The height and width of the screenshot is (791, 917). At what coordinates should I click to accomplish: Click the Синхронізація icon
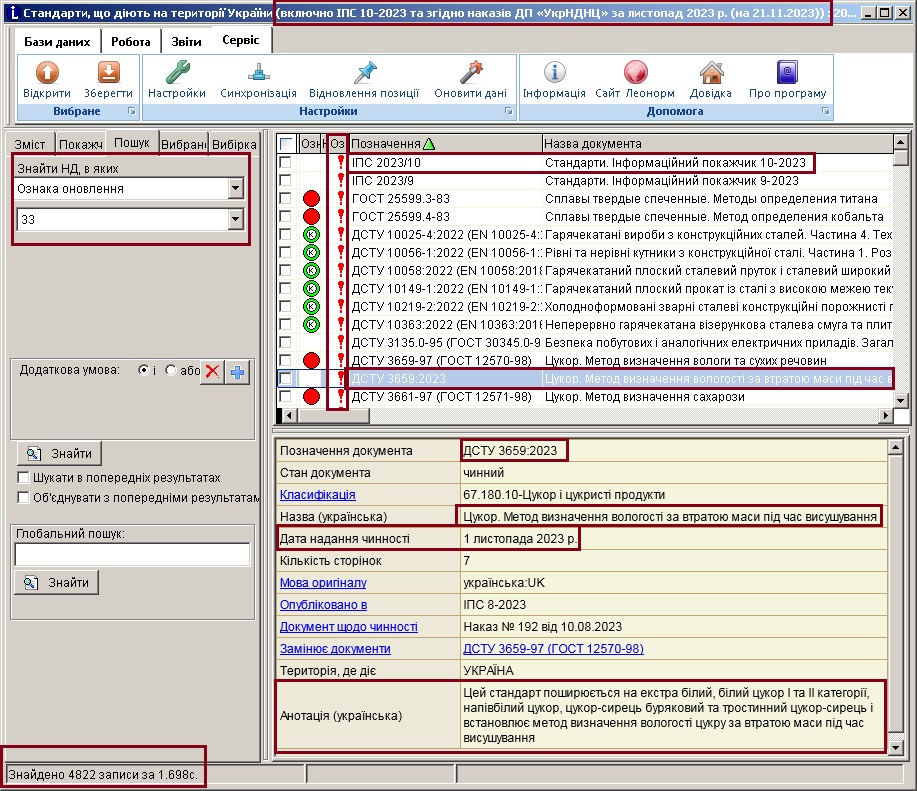[x=258, y=72]
